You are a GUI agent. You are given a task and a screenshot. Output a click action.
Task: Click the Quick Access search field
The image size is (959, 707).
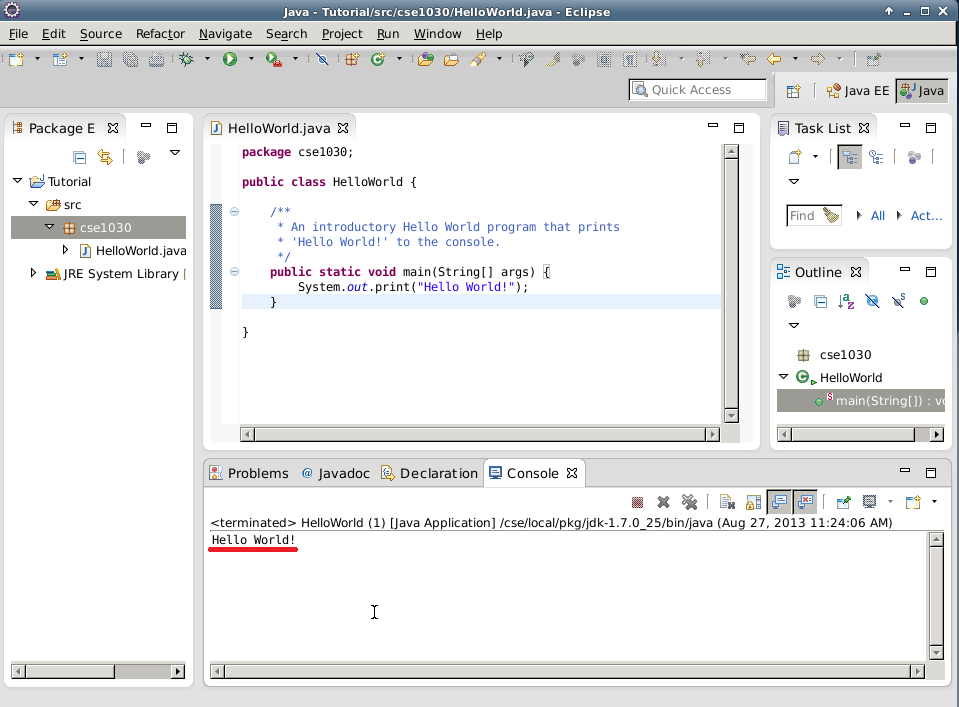point(698,90)
